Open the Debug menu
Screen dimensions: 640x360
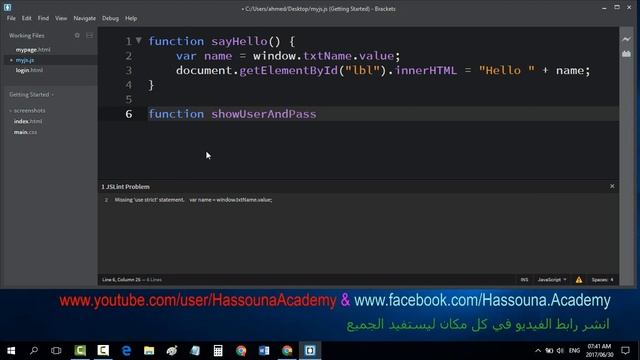pos(110,18)
